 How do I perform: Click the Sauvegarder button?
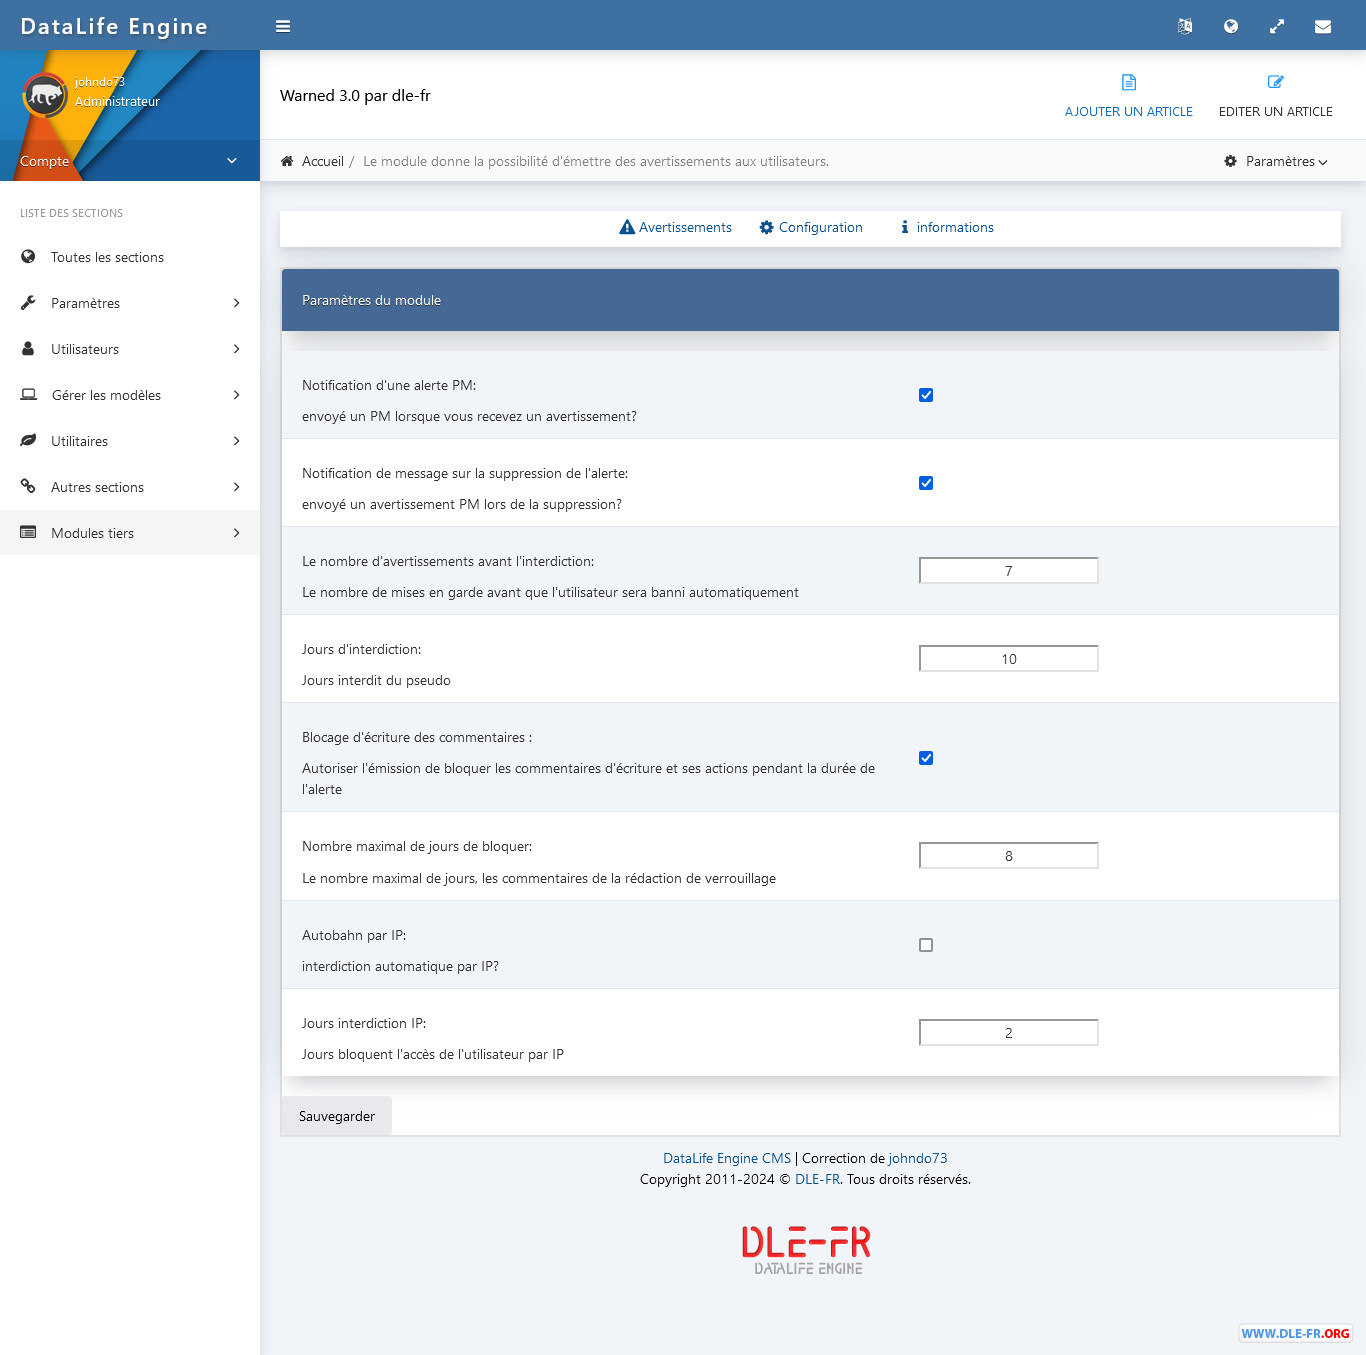(337, 1116)
